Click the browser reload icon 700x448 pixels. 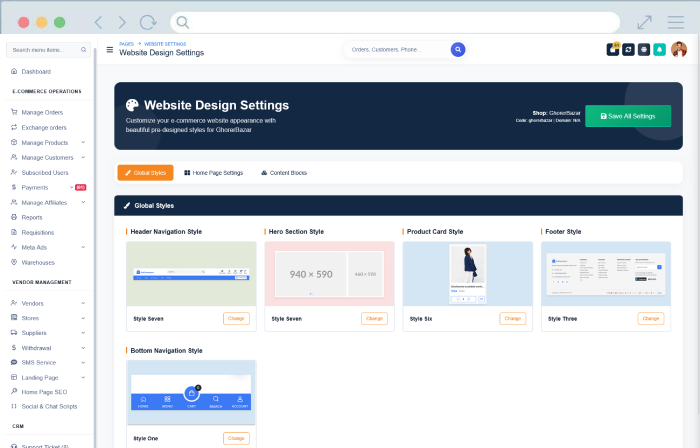point(148,22)
